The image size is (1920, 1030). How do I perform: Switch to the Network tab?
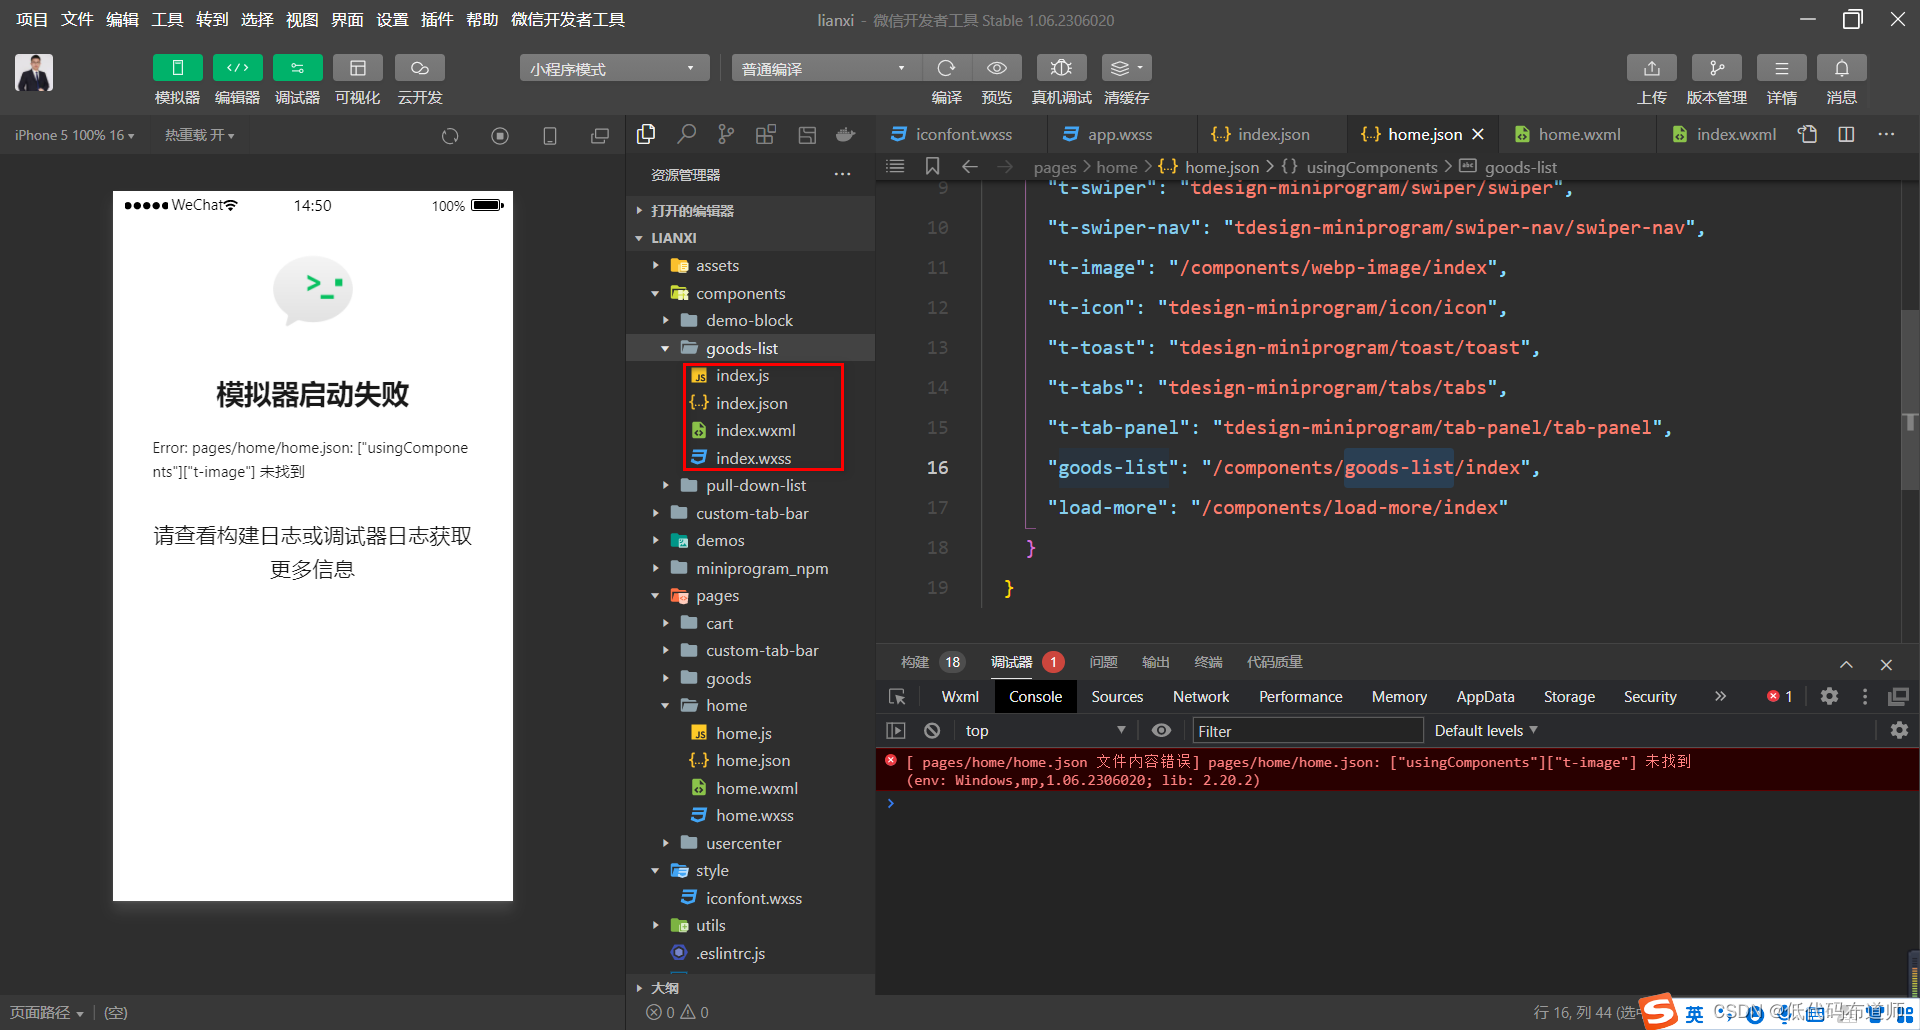point(1201,697)
